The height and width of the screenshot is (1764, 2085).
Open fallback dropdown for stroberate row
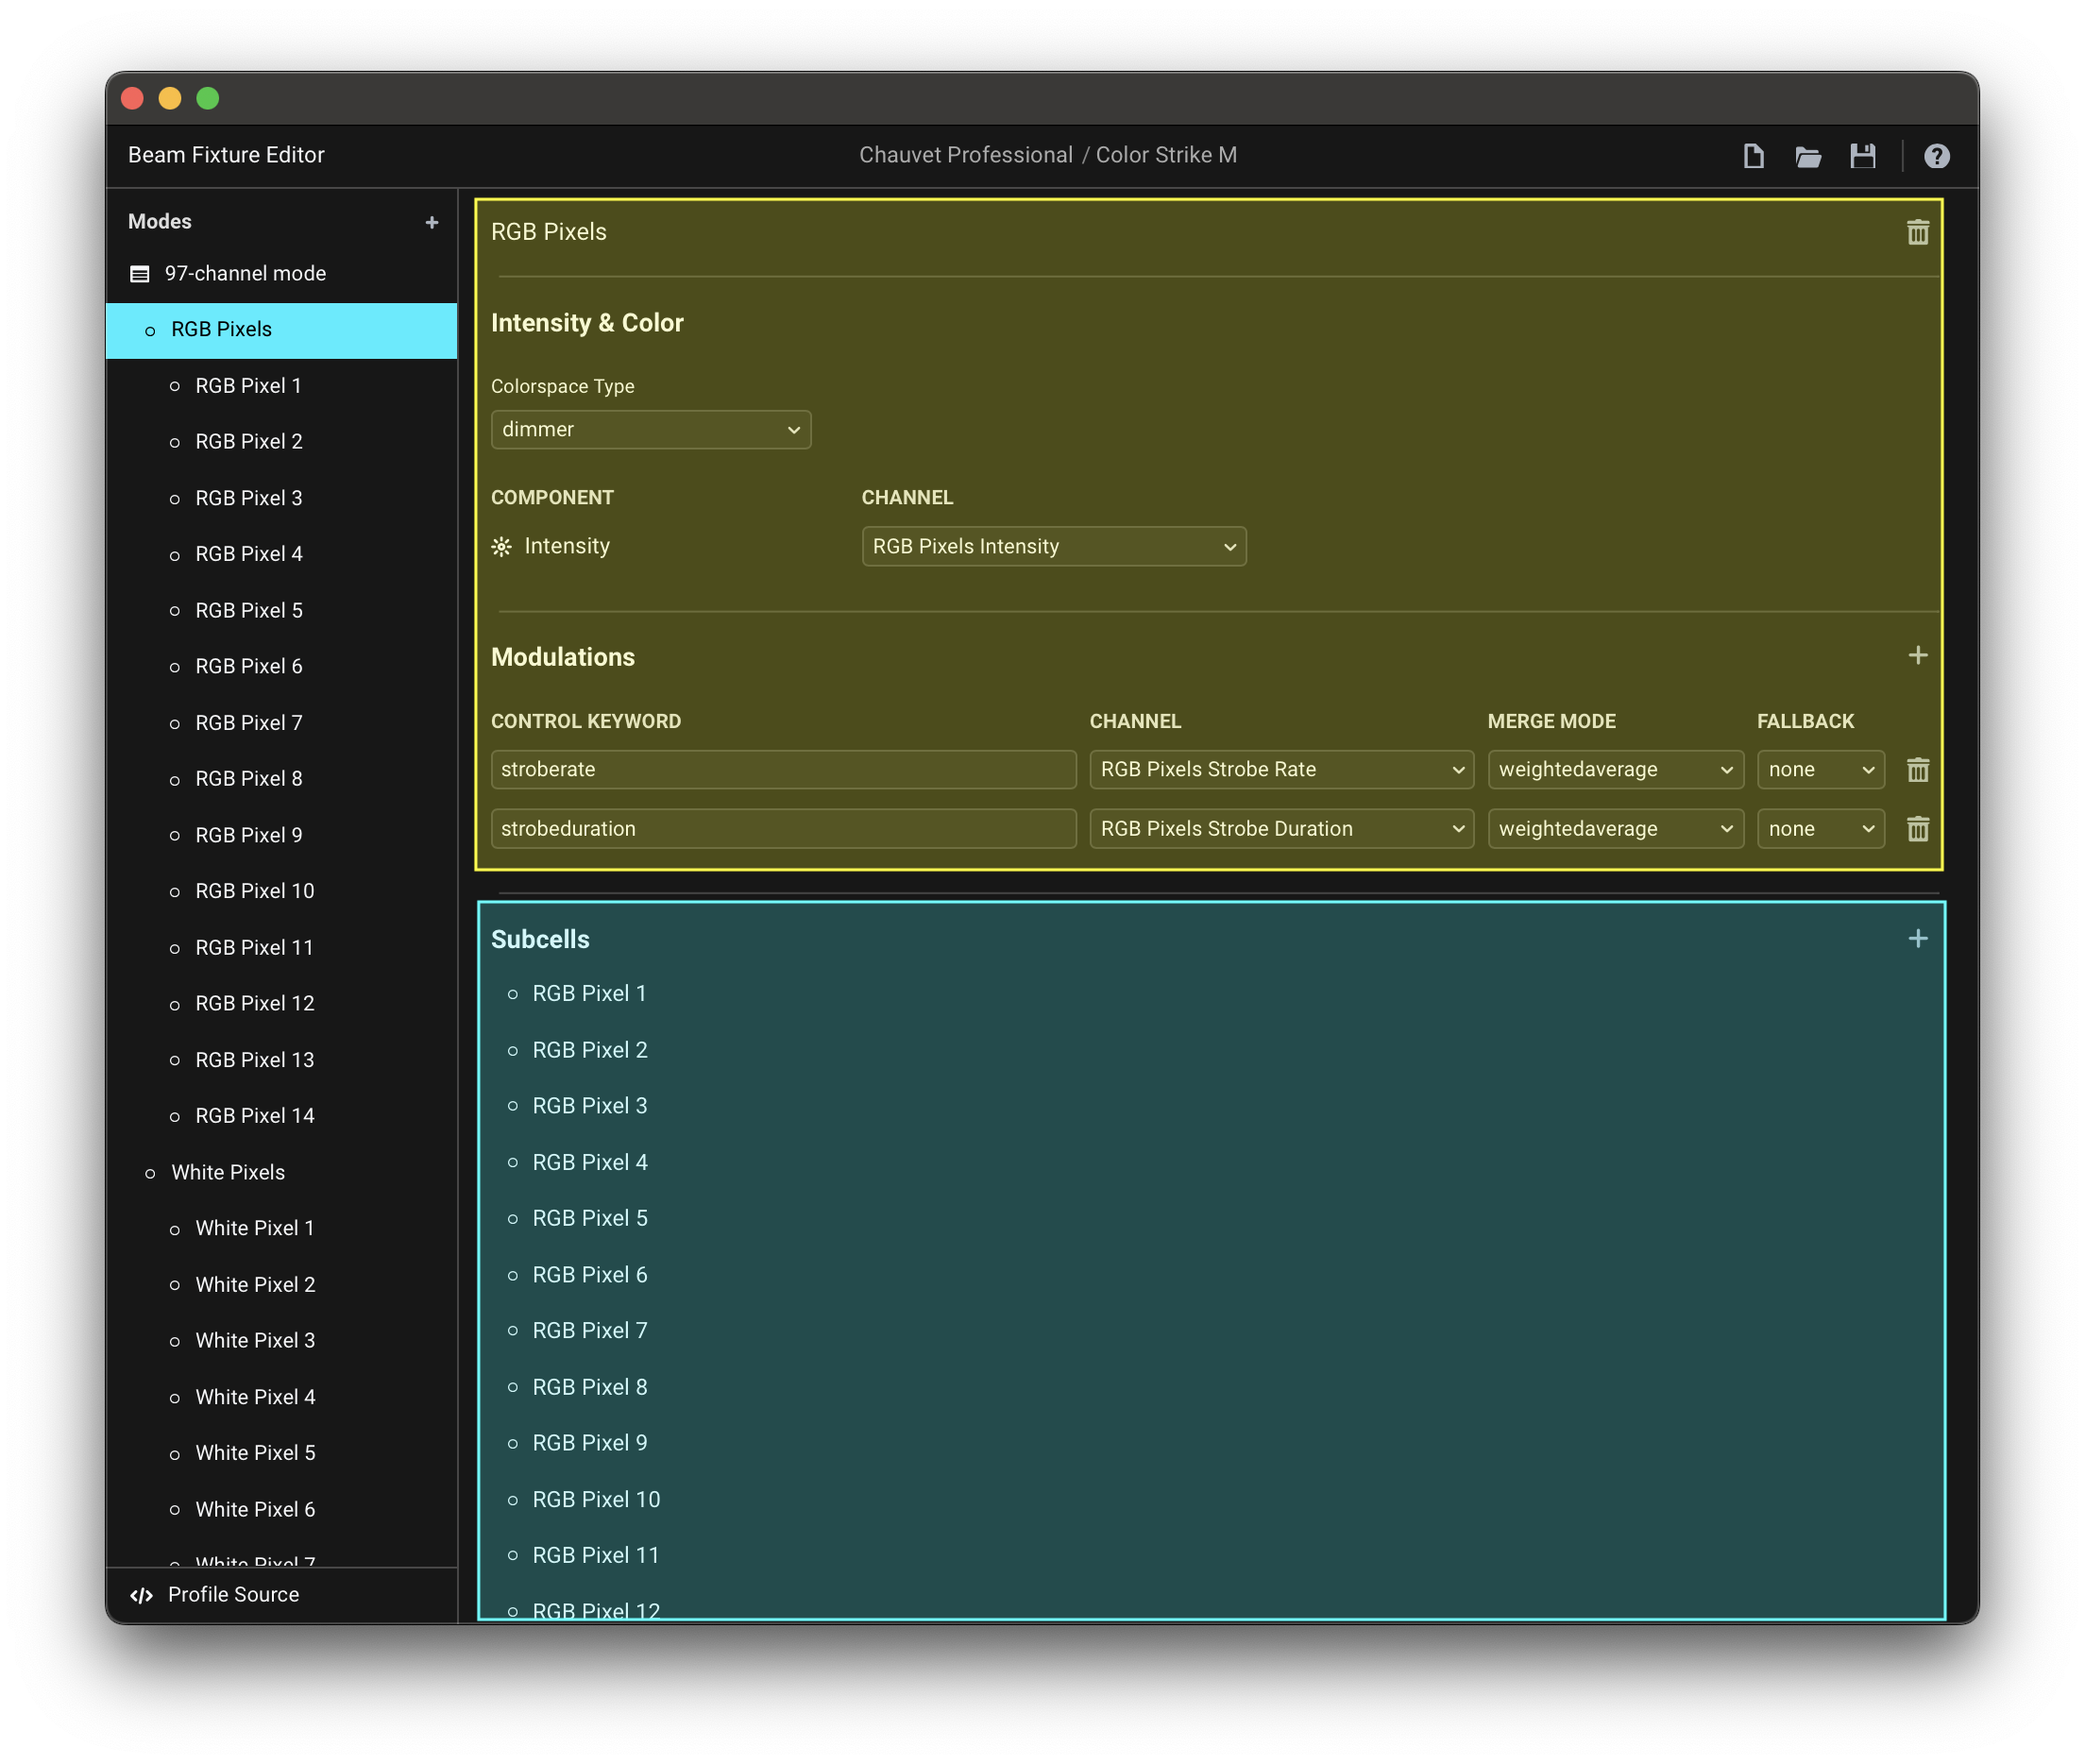click(1820, 769)
